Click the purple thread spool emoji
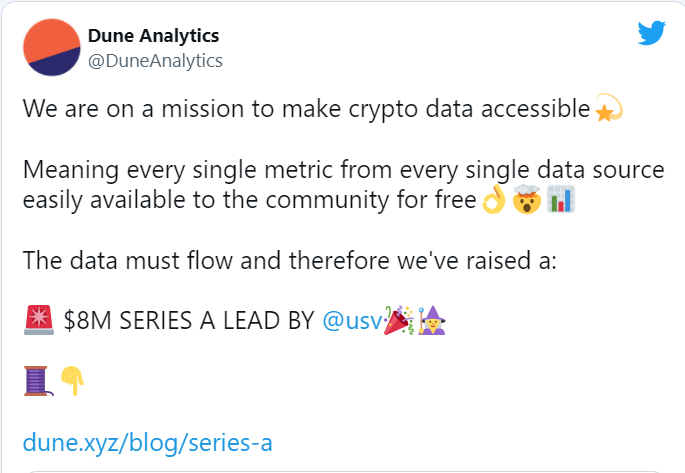The image size is (685, 473). [x=38, y=381]
